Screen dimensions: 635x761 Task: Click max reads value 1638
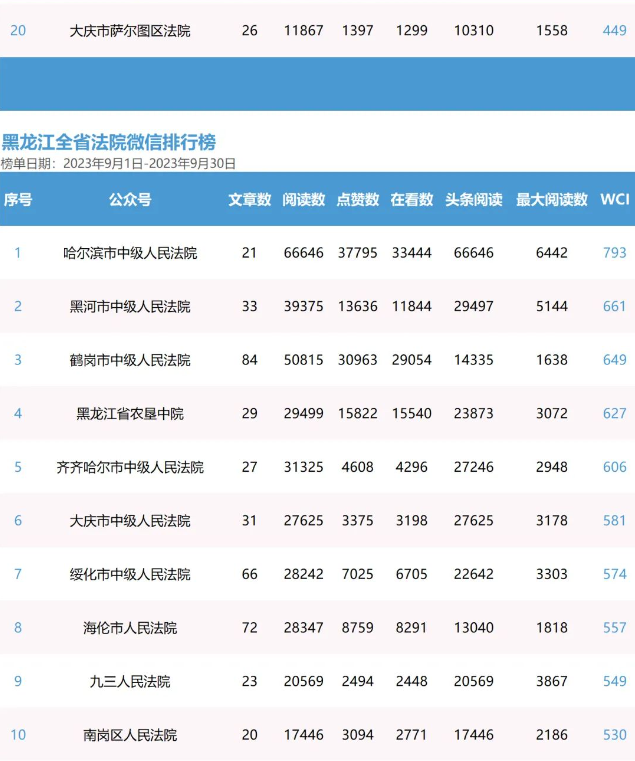(x=551, y=360)
